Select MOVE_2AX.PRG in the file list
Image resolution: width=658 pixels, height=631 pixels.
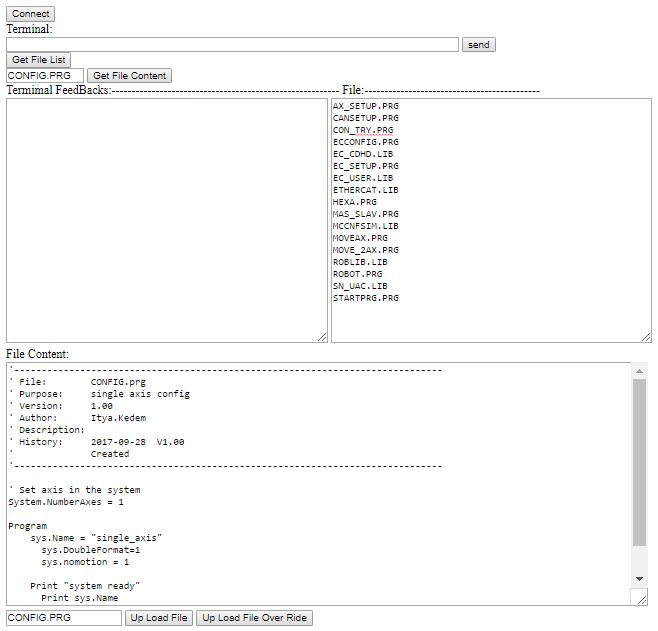click(366, 250)
